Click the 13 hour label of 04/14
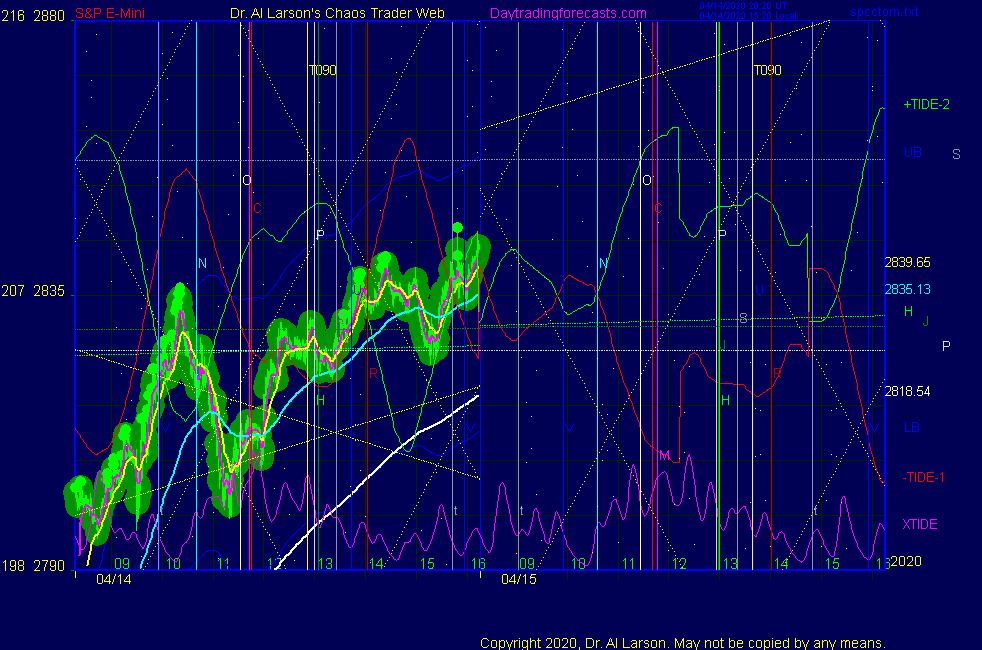 (x=324, y=564)
